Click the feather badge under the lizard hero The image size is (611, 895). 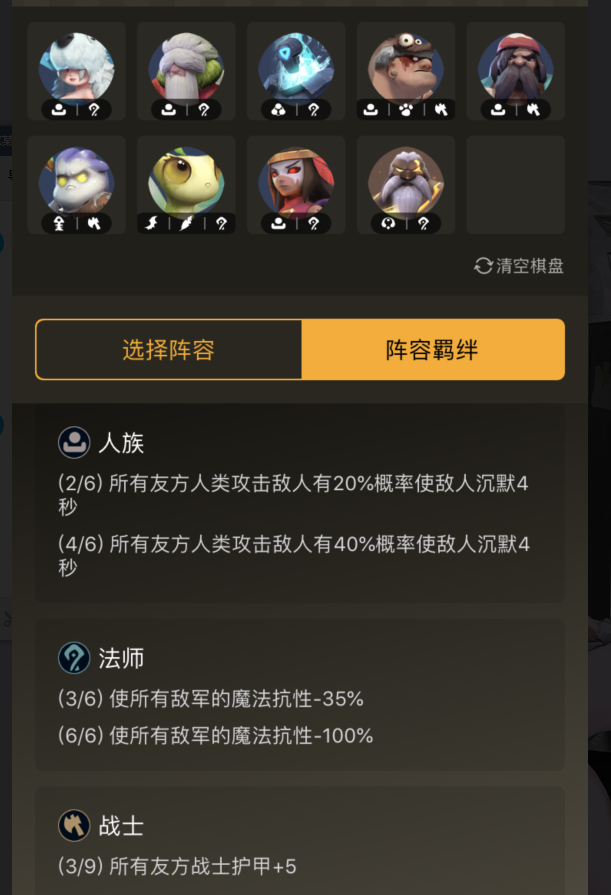(187, 223)
